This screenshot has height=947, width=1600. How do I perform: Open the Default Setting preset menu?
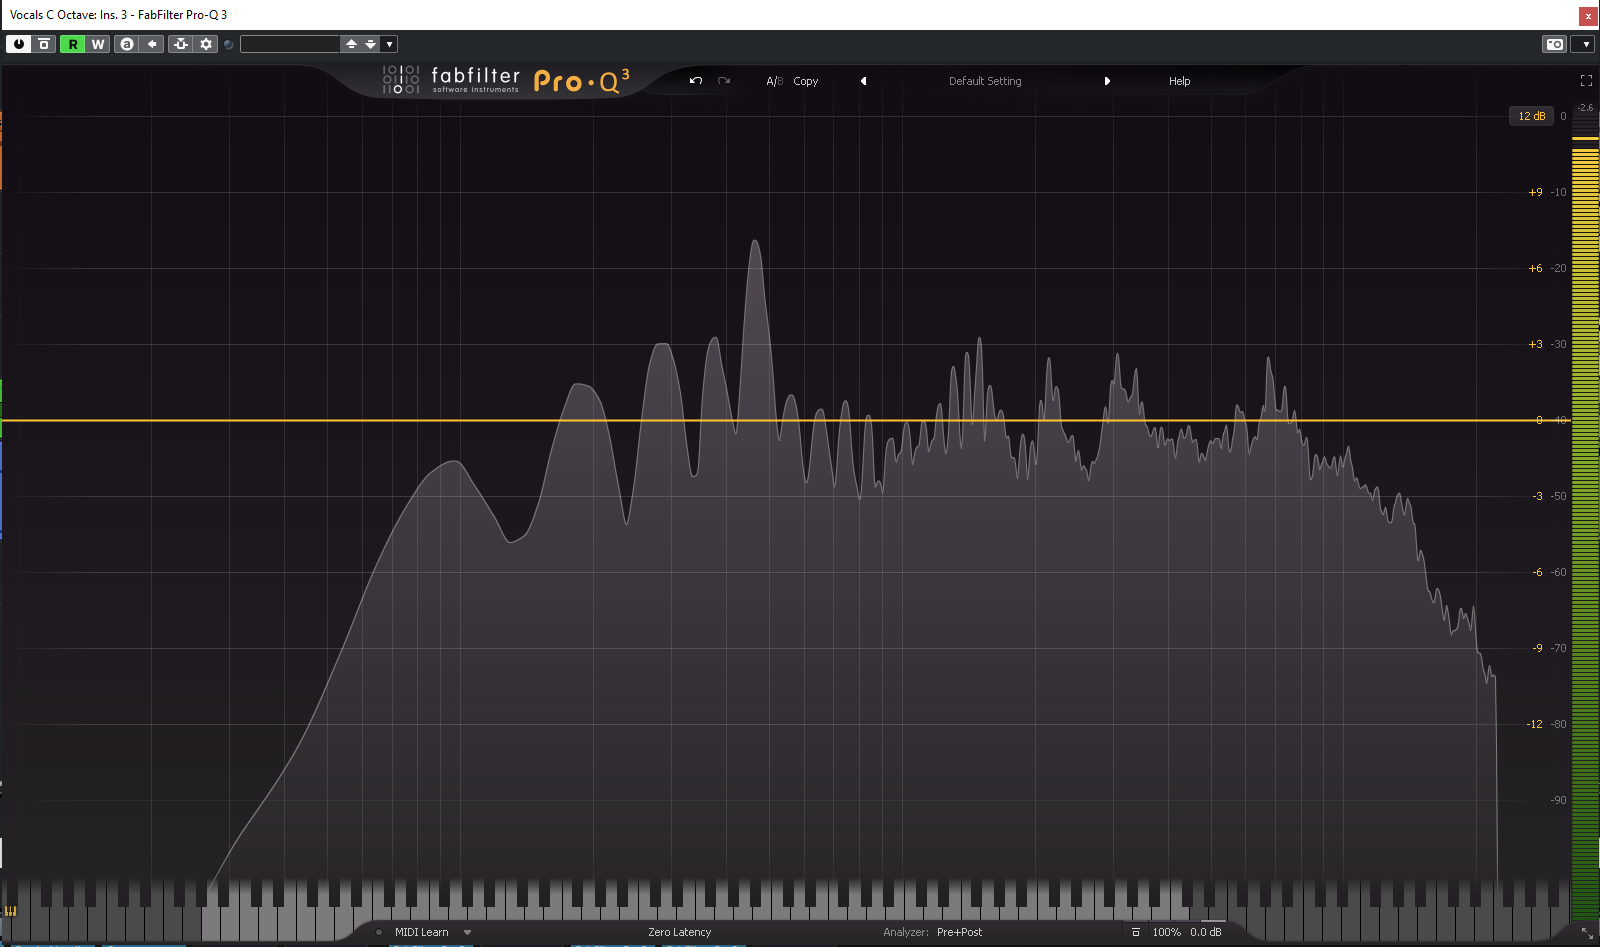(985, 81)
